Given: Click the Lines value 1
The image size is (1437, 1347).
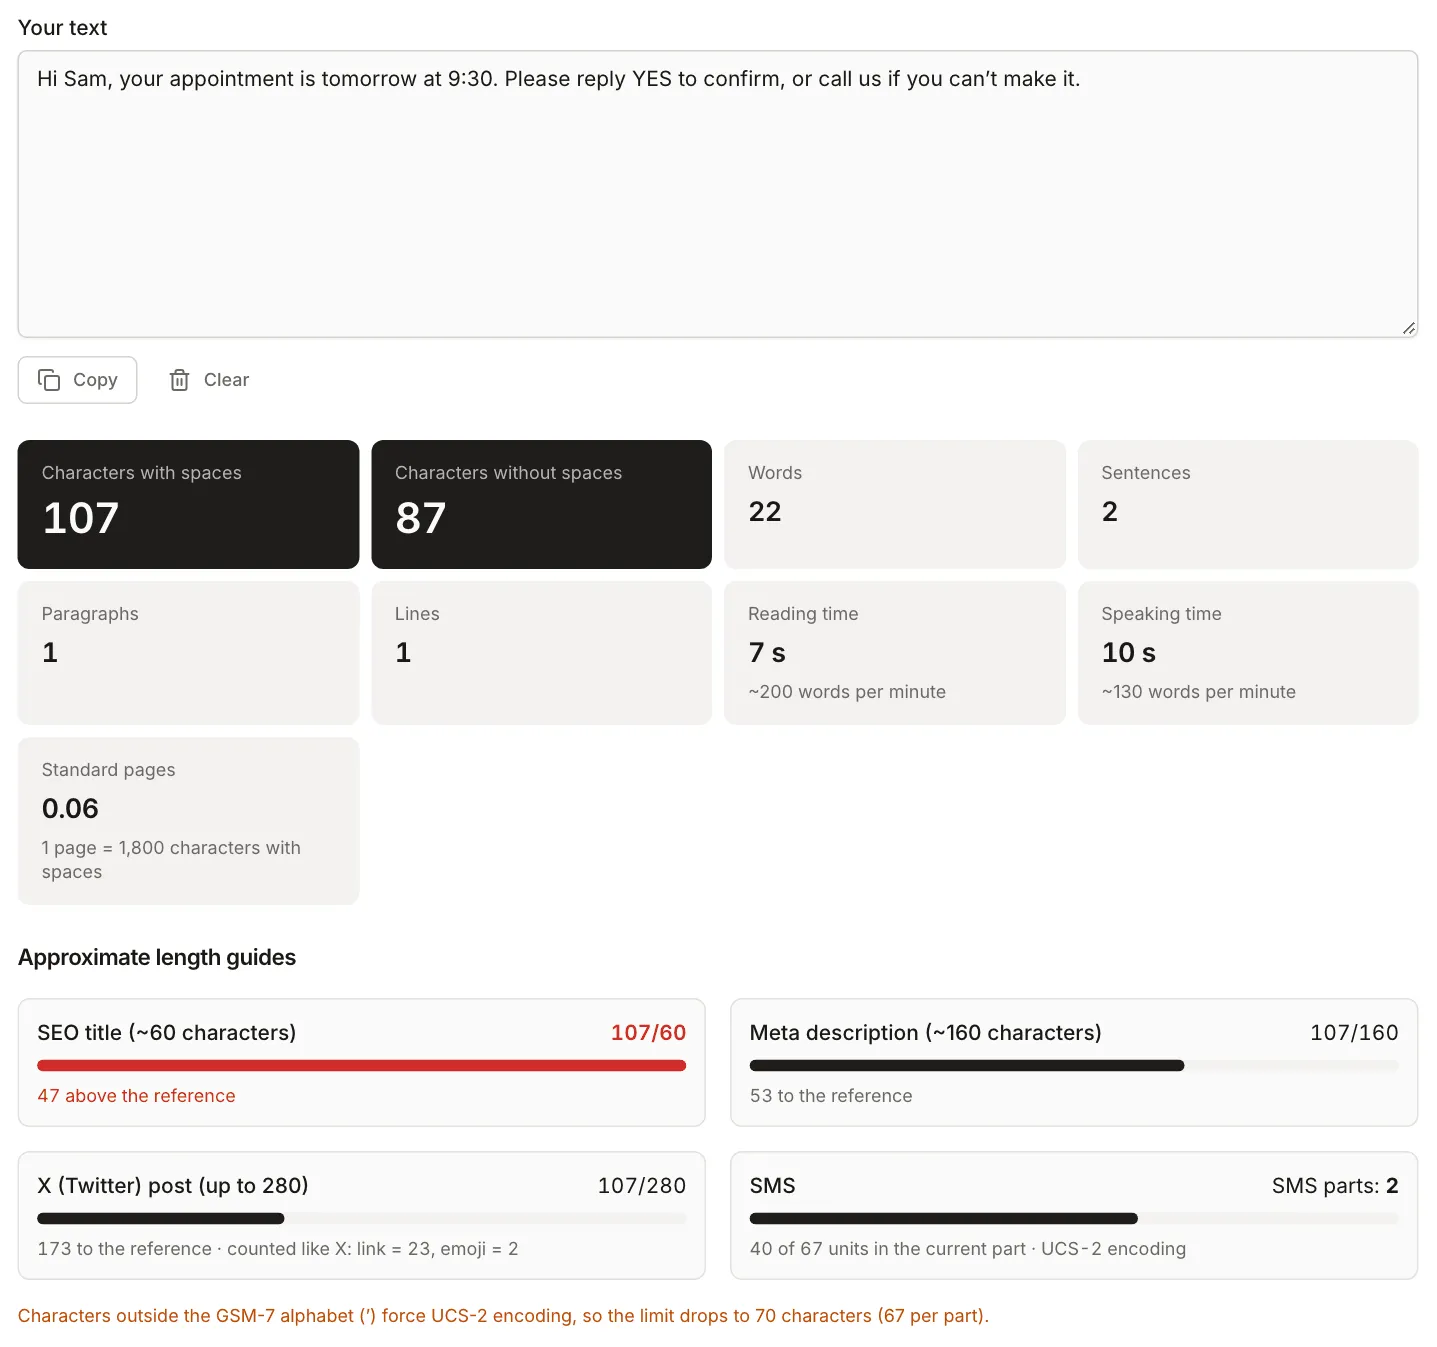Looking at the screenshot, I should coord(403,653).
